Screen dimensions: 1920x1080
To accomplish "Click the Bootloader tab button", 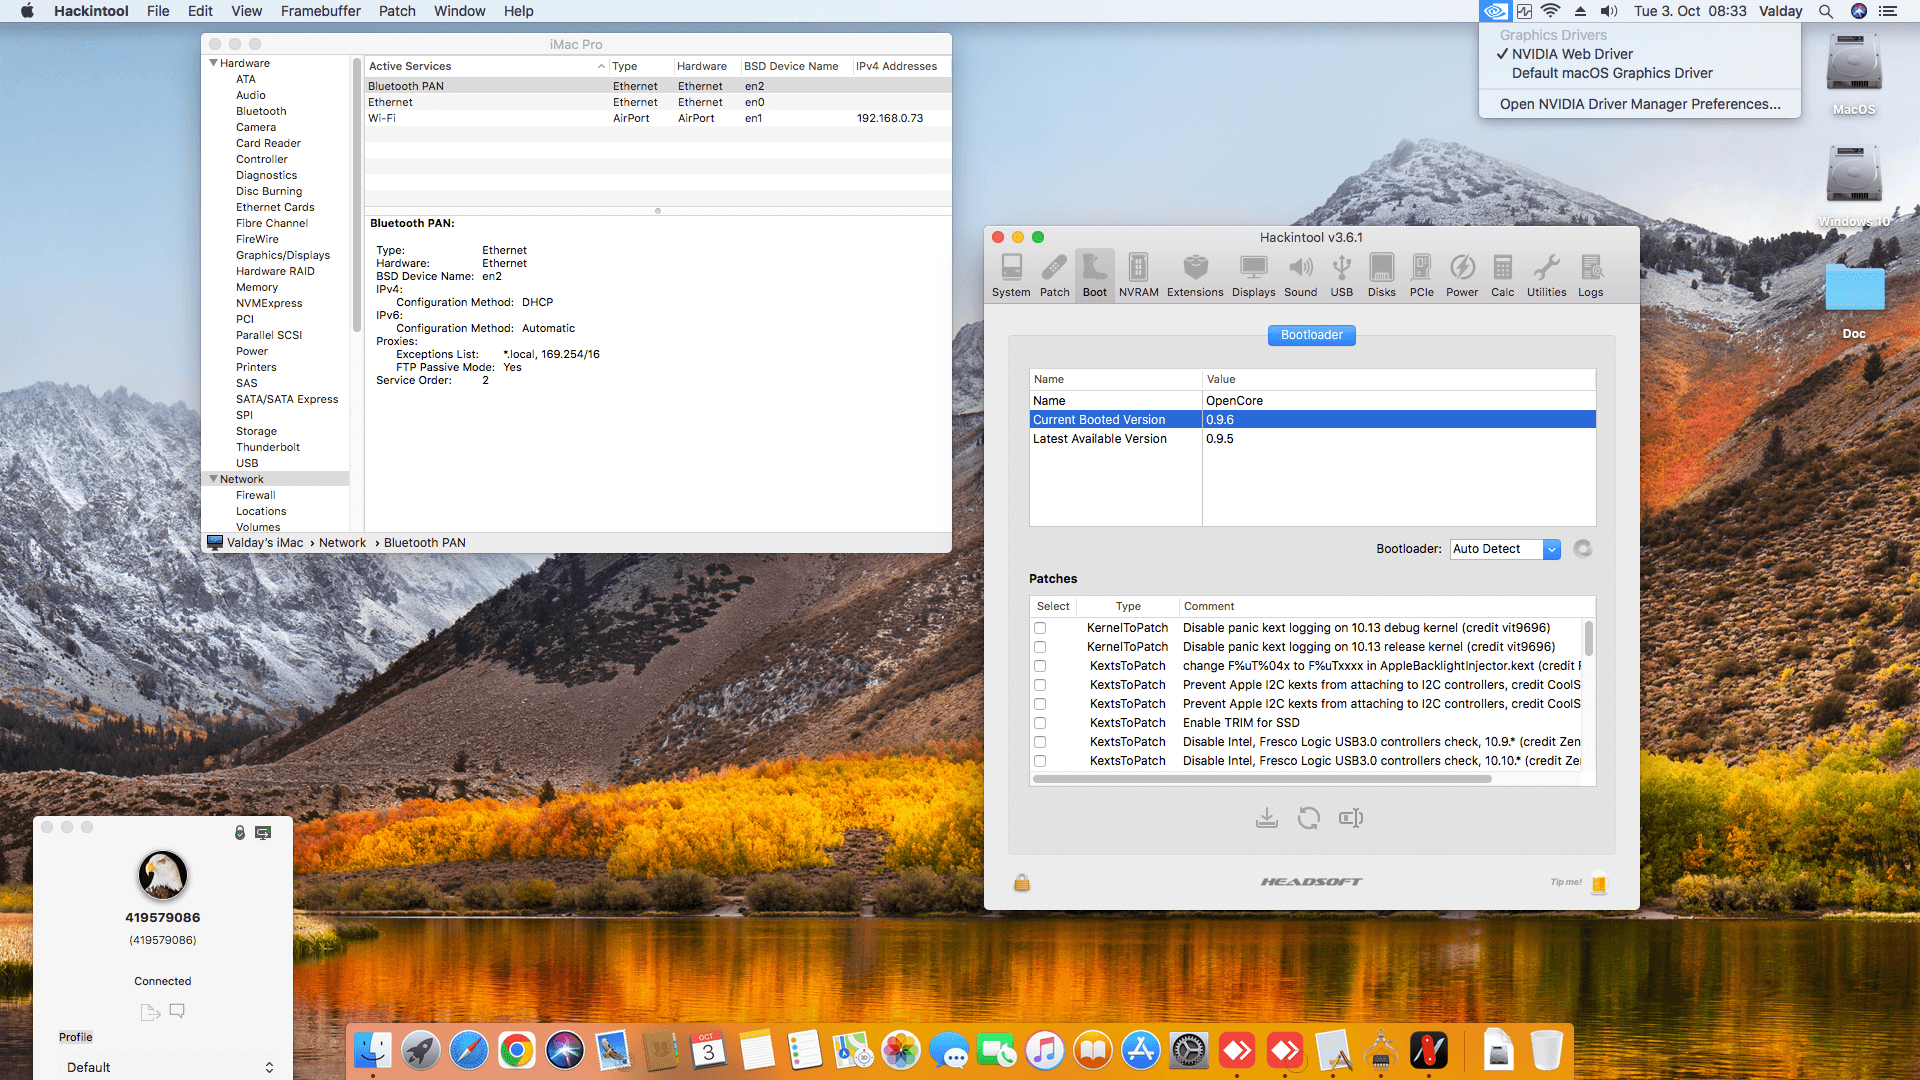I will click(1312, 335).
